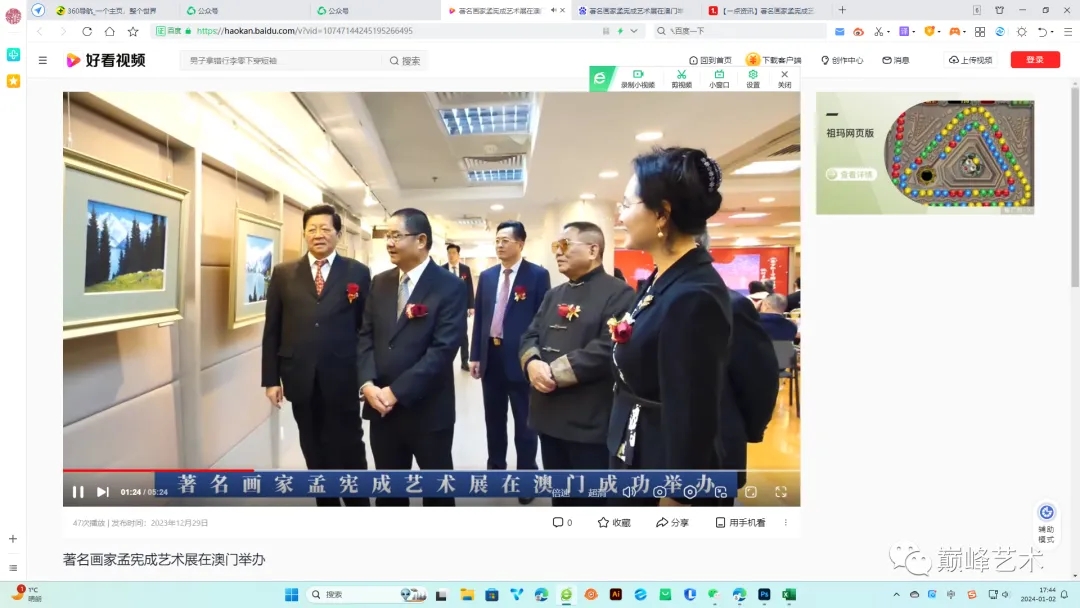Open the 消息 messages menu
The image size is (1080, 608).
pyautogui.click(x=895, y=60)
